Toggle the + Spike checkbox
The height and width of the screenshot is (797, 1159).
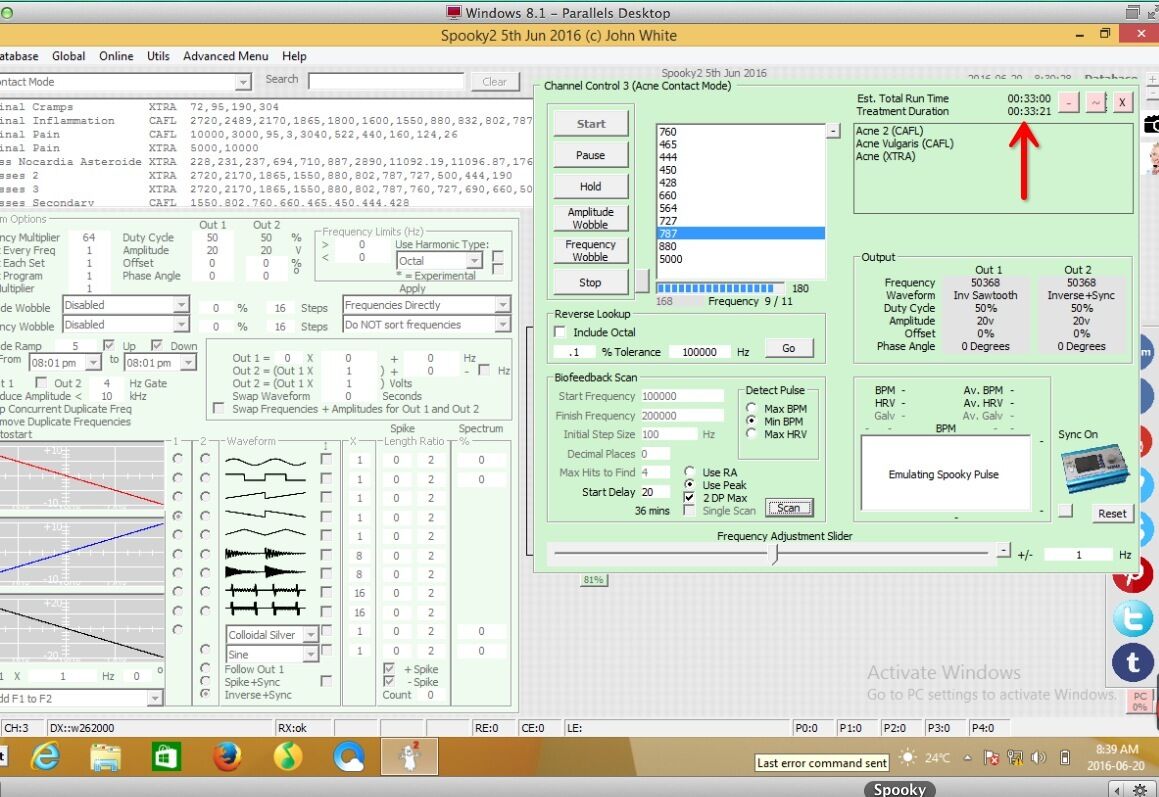point(389,668)
